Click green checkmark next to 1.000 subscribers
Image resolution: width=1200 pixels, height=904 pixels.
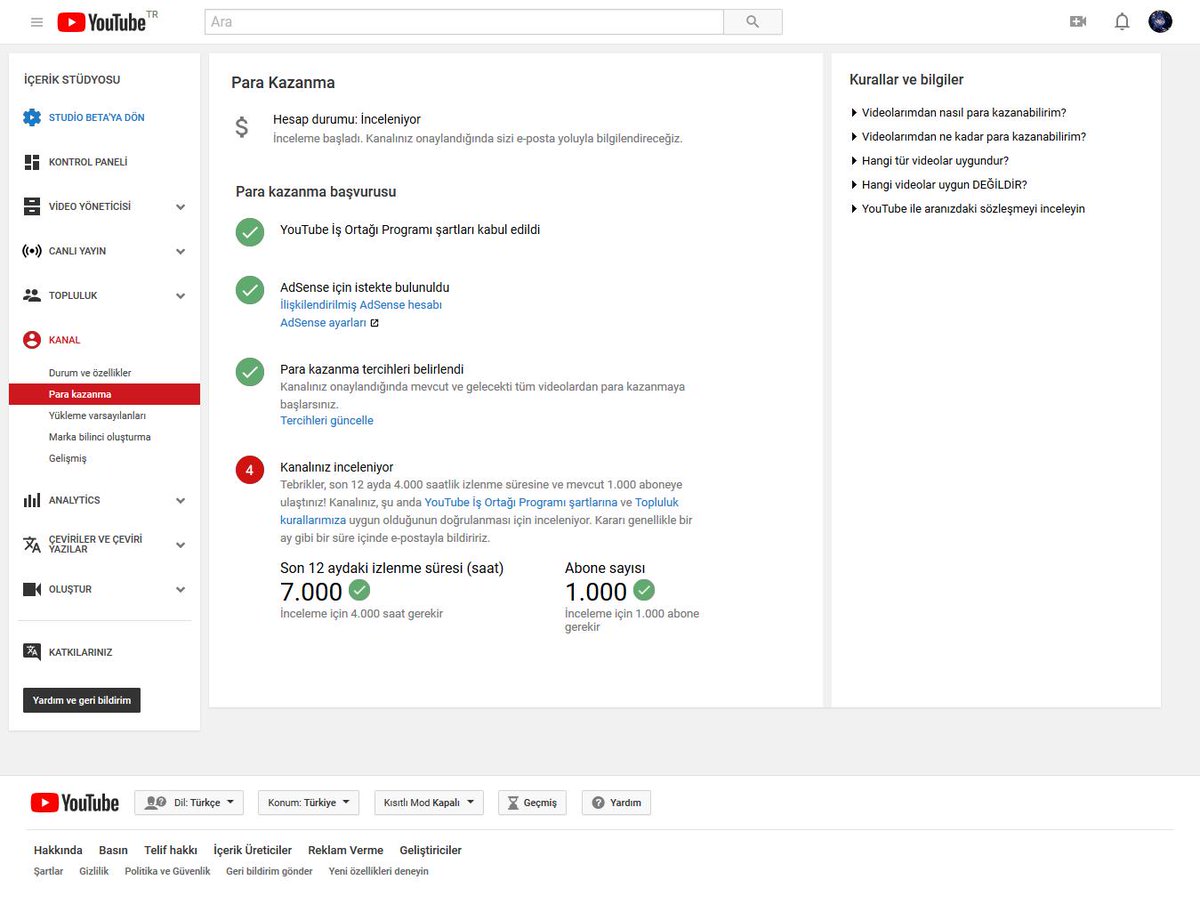(644, 590)
